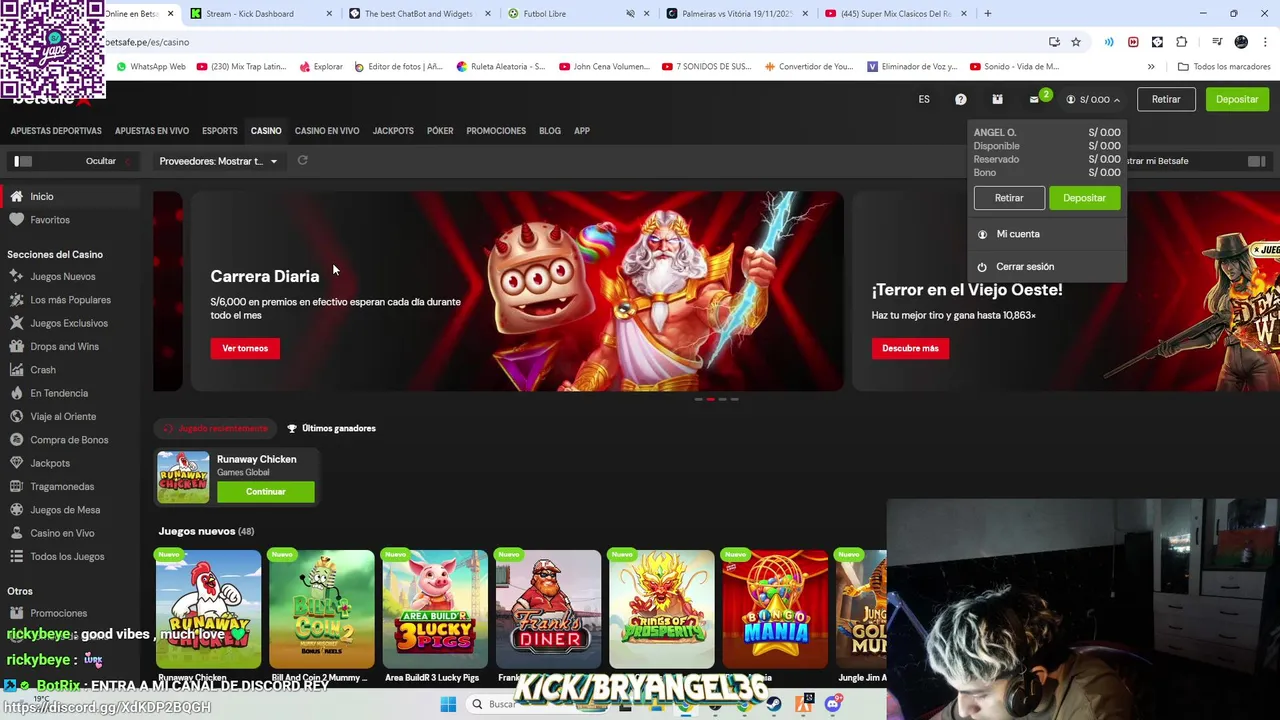
Task: Toggle the Ocultar sidebar switch
Action: pos(24,161)
